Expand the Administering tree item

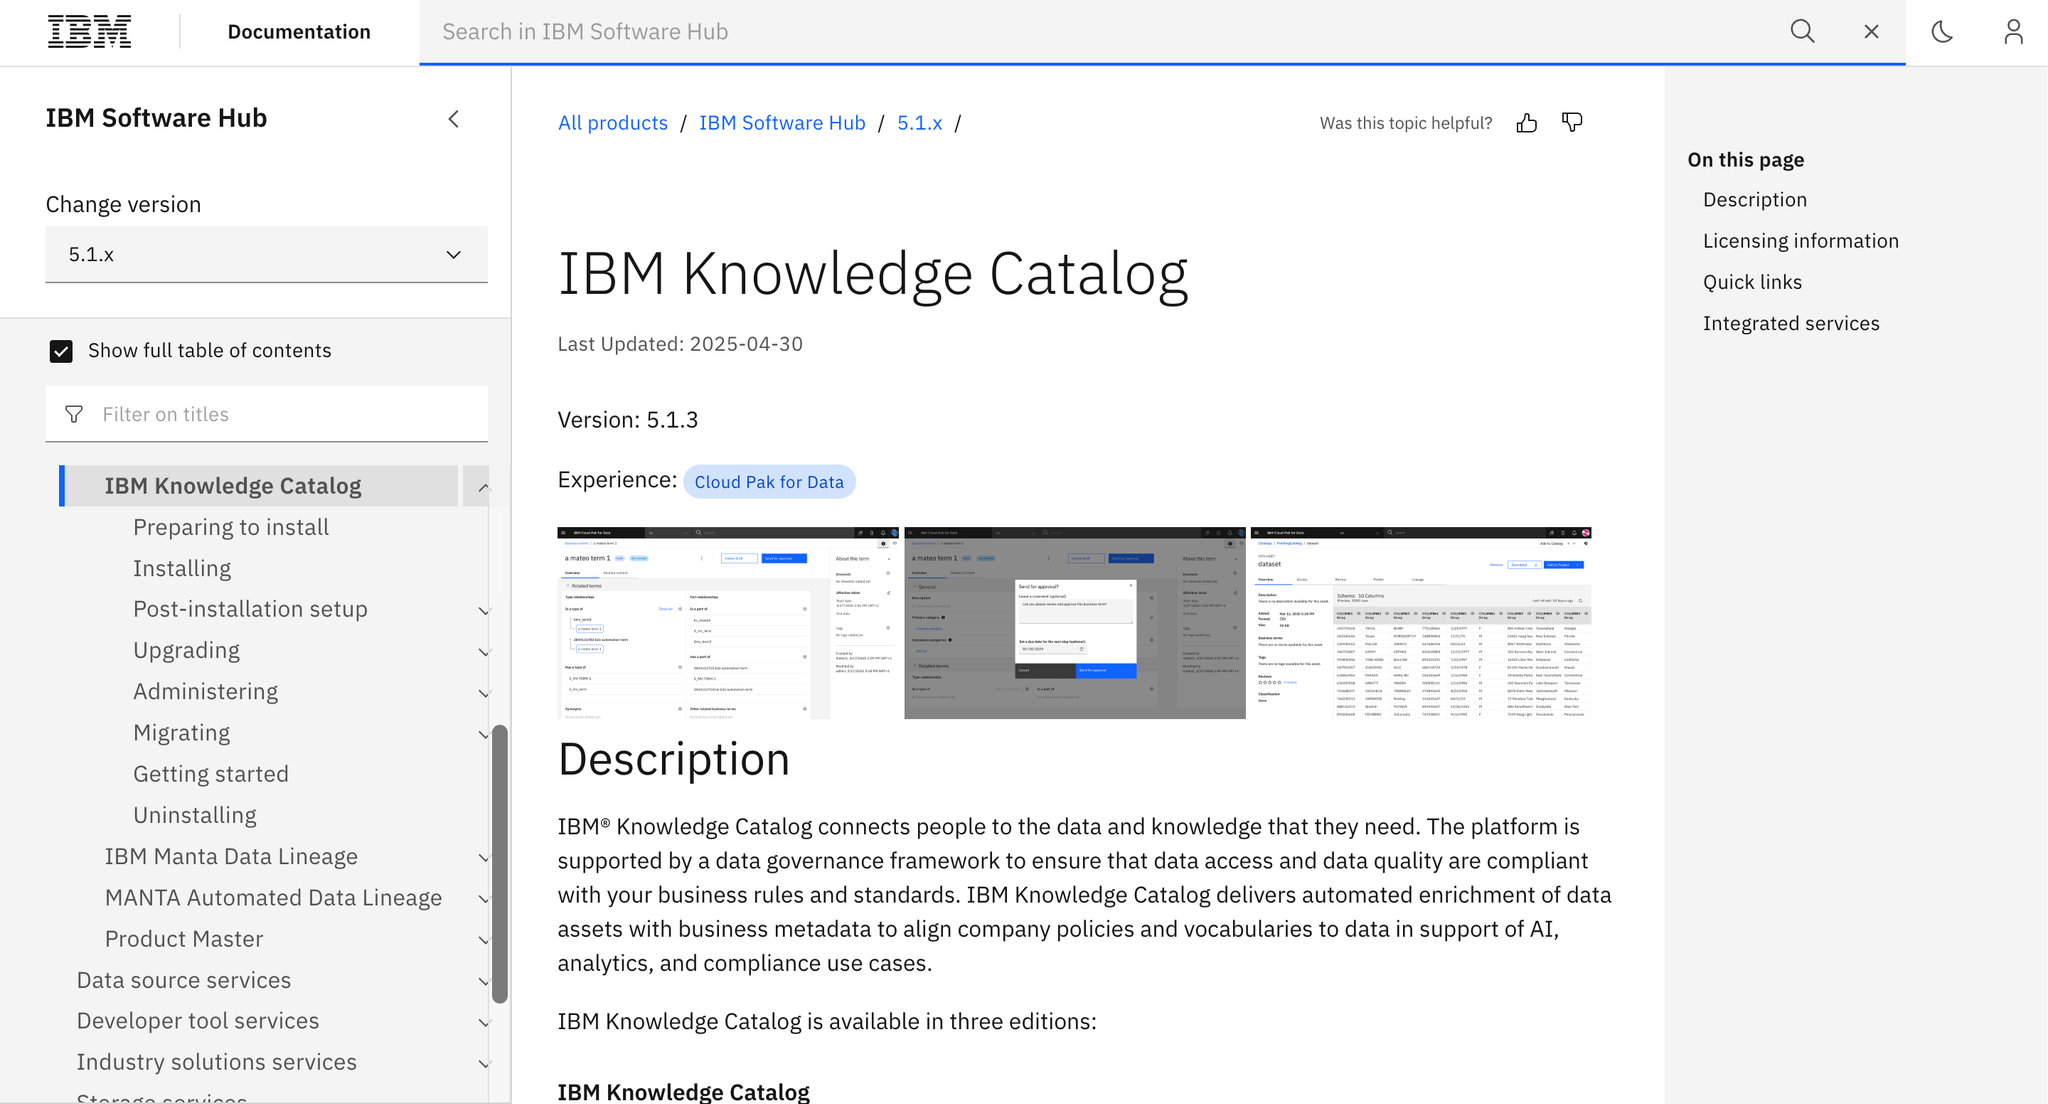[x=485, y=693]
